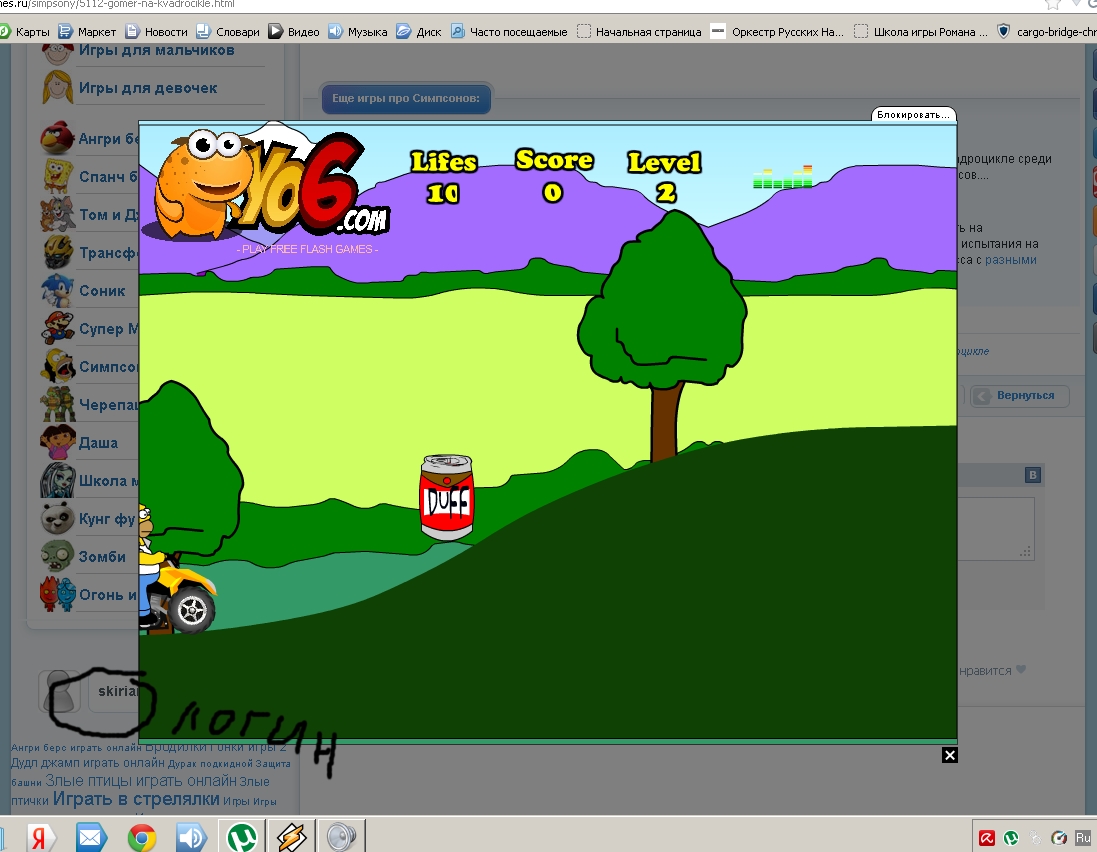
Task: Open the Ангри берс играть онлайн tag
Action: (76, 748)
